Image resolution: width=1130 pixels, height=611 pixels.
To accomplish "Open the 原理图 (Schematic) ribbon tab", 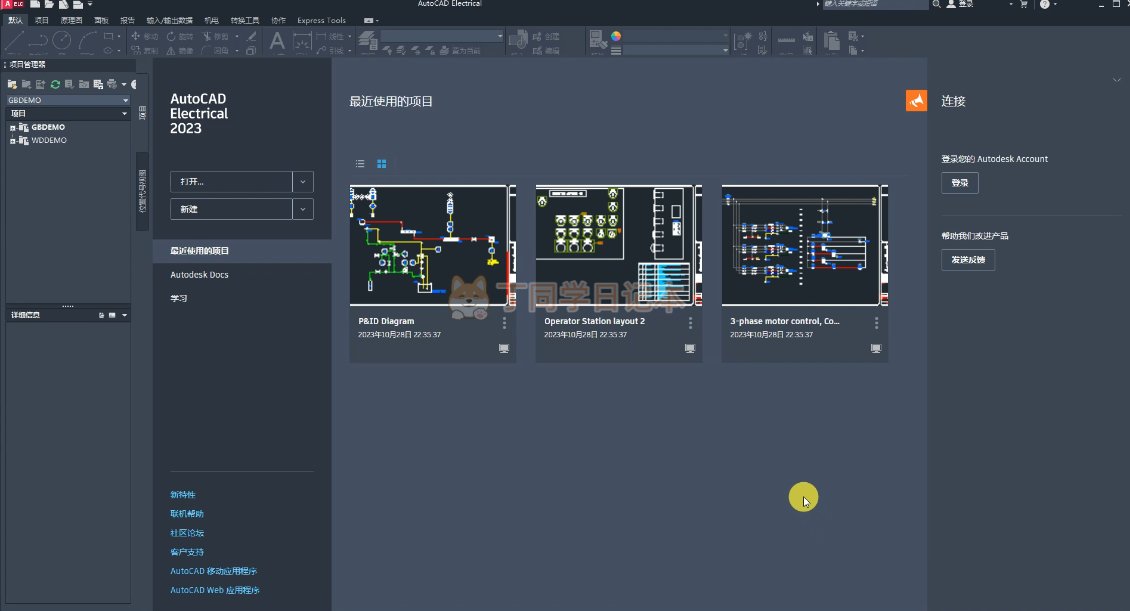I will coord(71,20).
